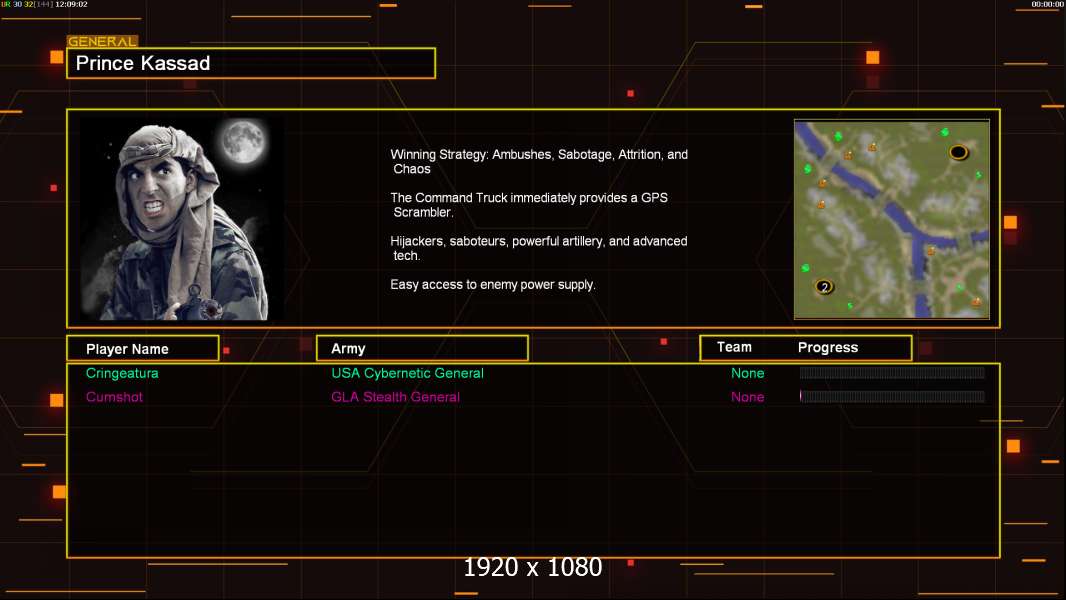Viewport: 1066px width, 600px height.
Task: Click the 00:00:00 timer readout
Action: pos(1047,4)
